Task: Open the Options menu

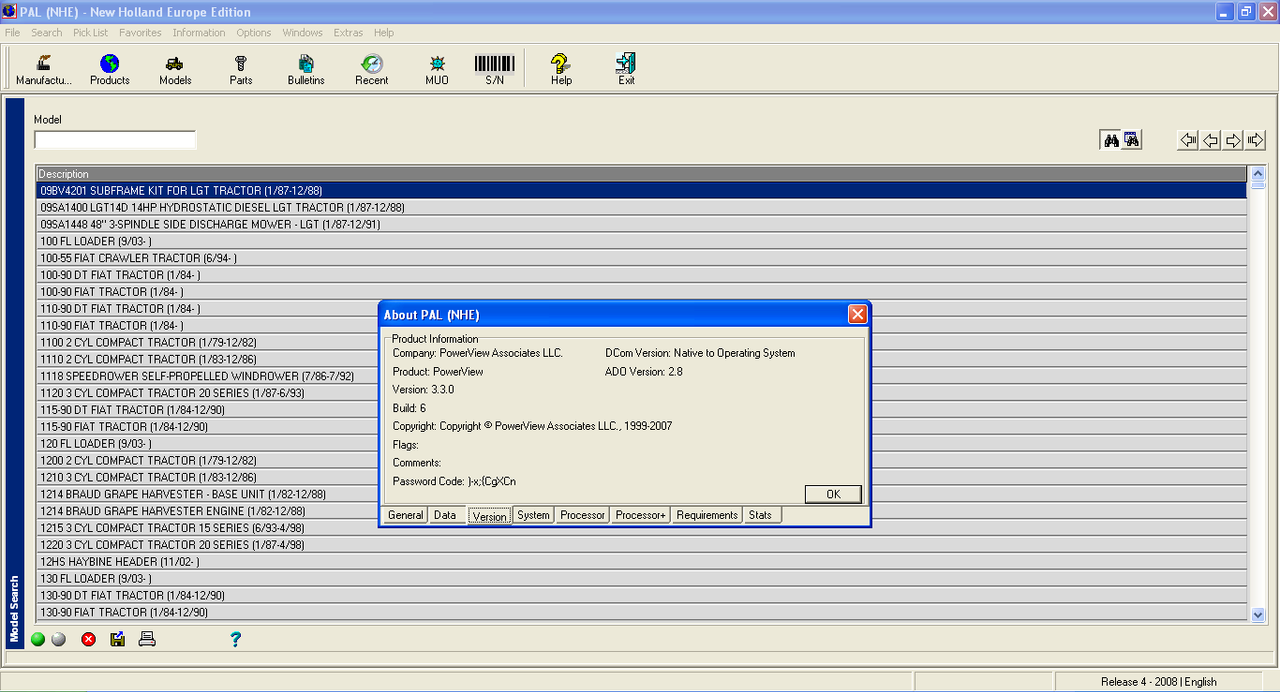Action: (x=254, y=32)
